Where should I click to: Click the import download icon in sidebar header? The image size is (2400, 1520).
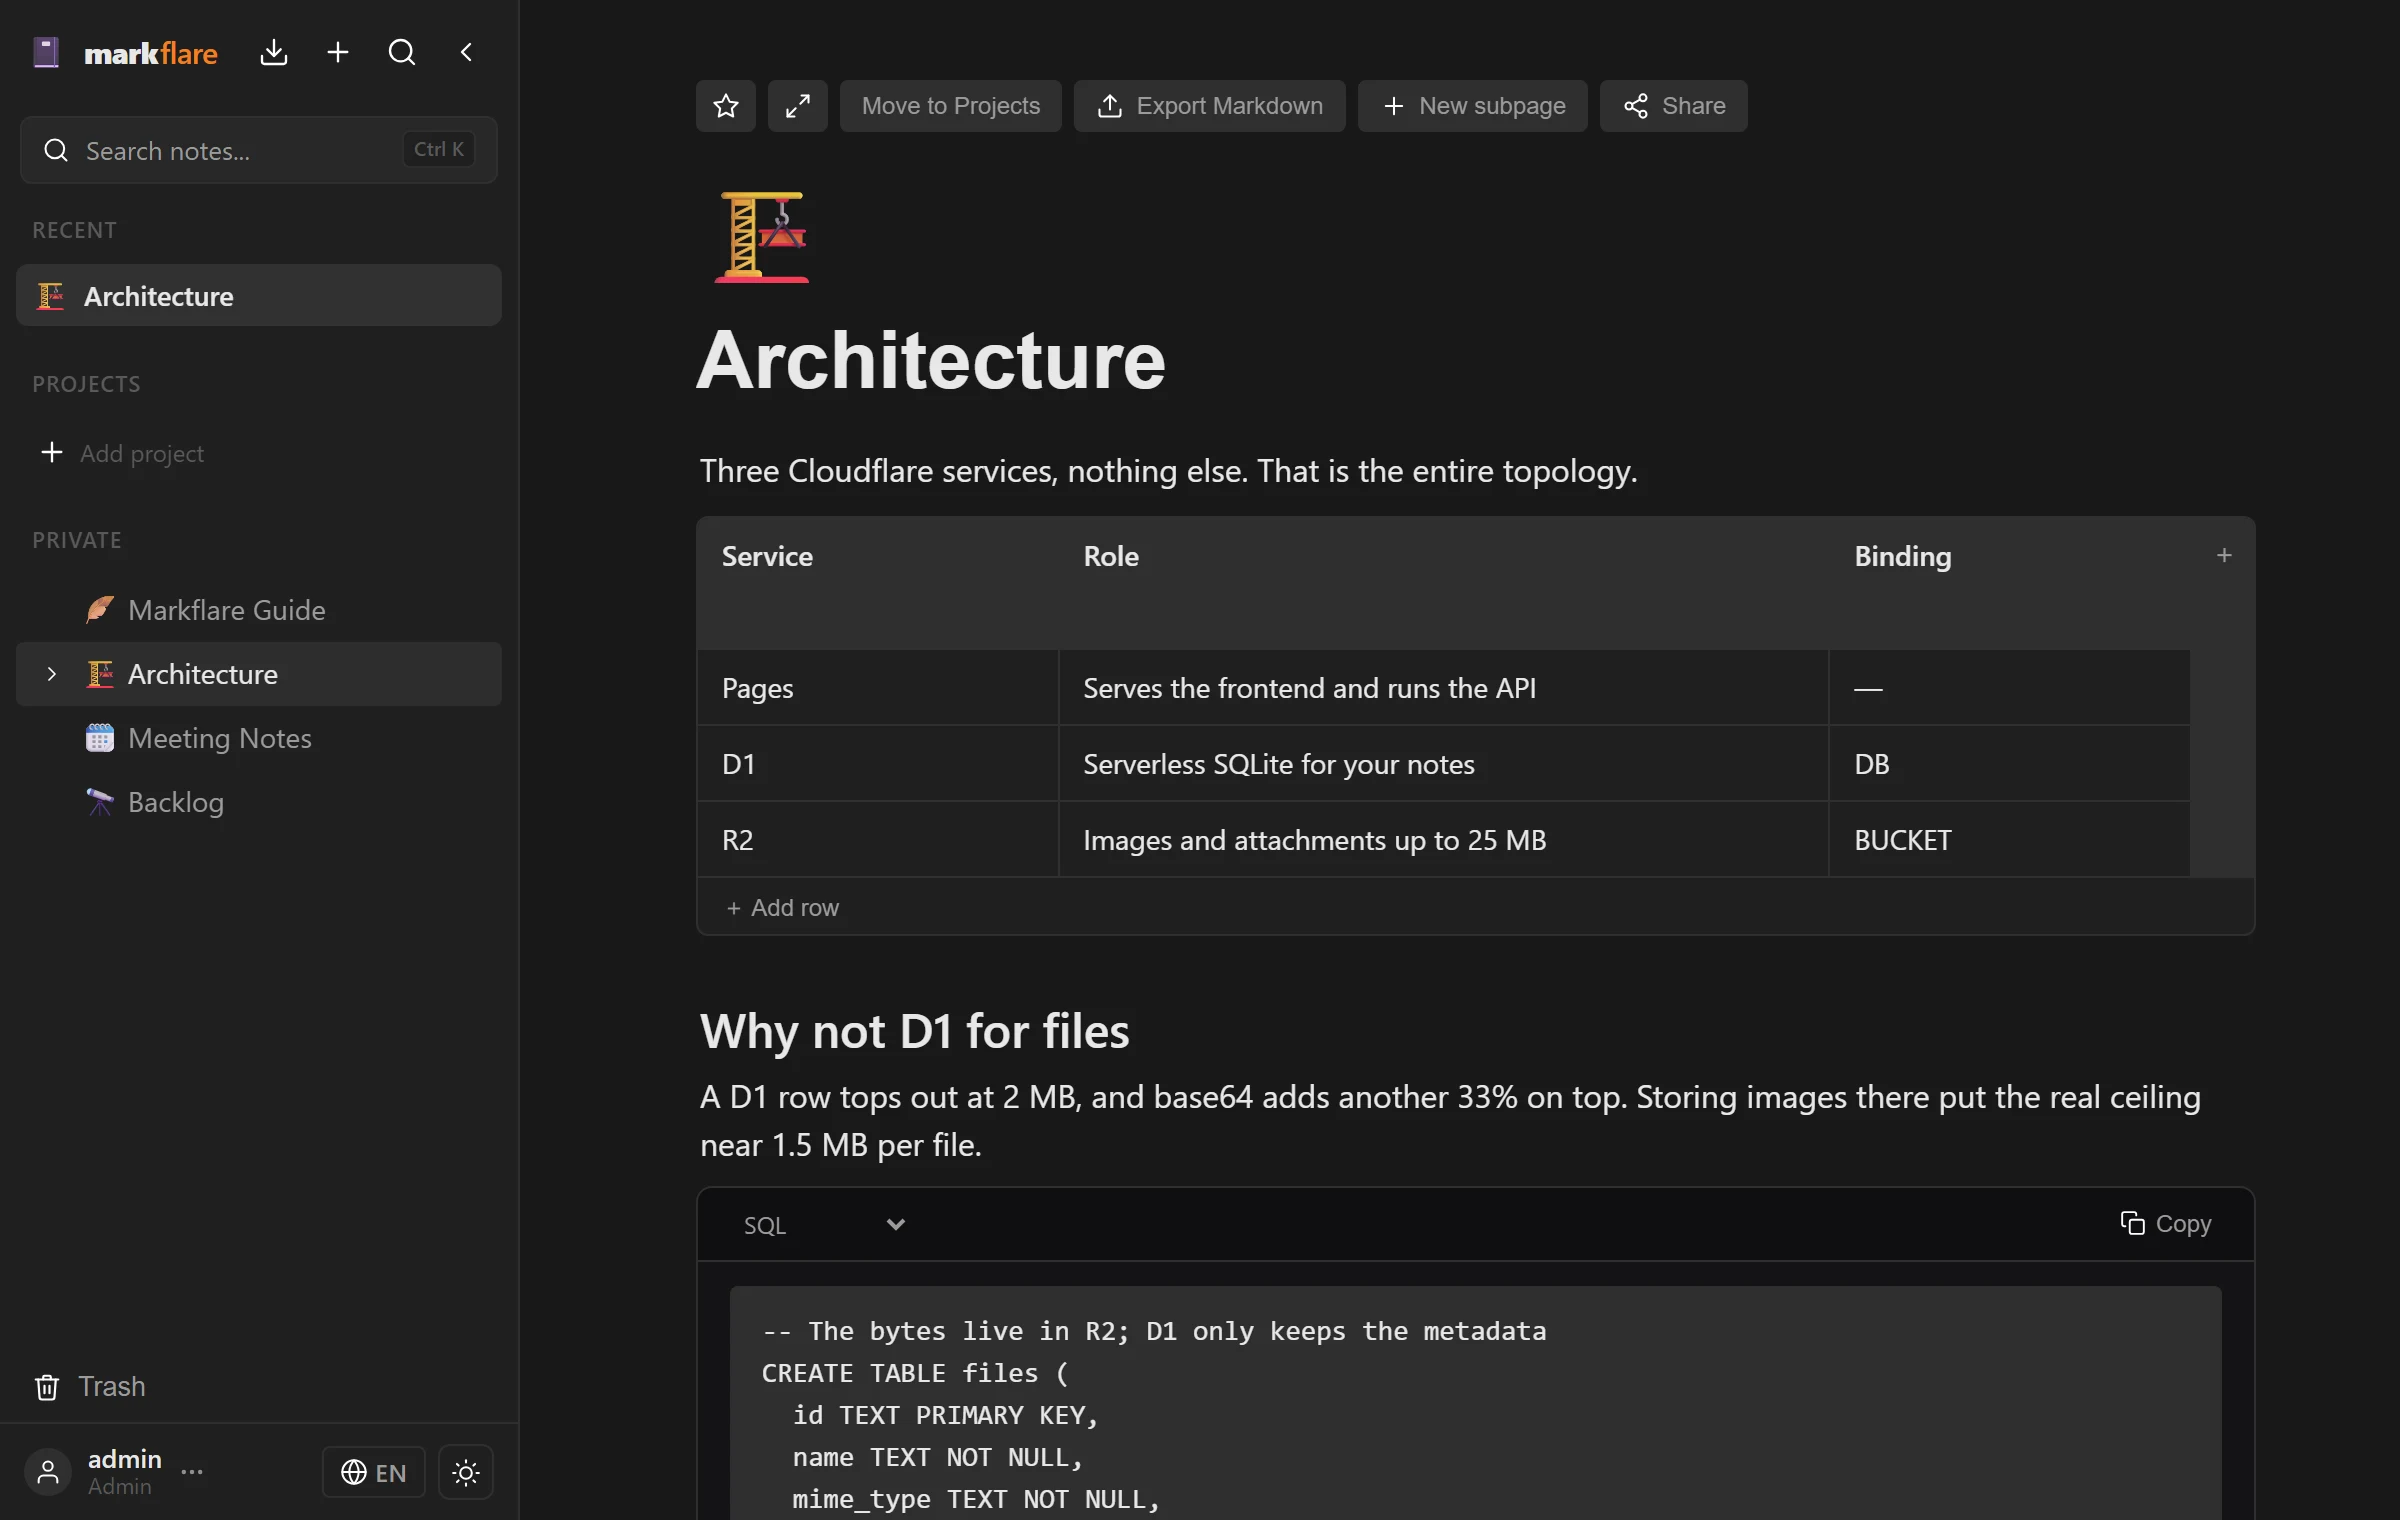pyautogui.click(x=273, y=53)
